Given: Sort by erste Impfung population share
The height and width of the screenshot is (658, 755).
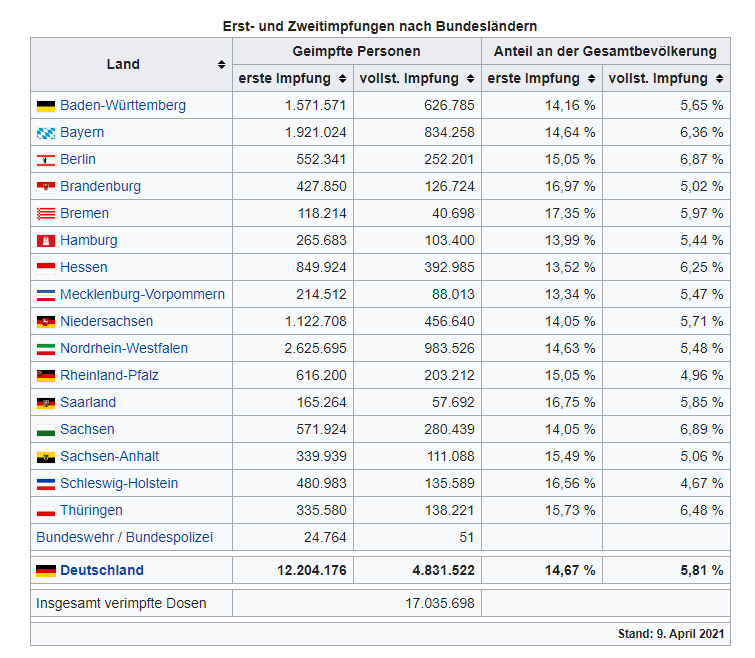Looking at the screenshot, I should click(x=591, y=78).
